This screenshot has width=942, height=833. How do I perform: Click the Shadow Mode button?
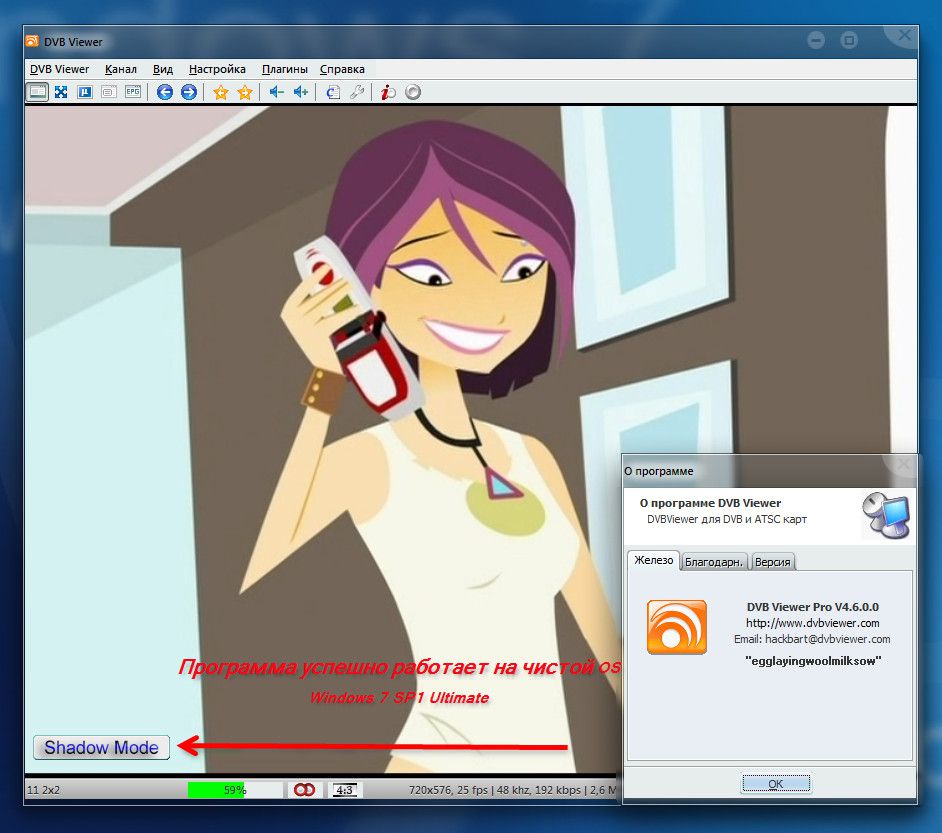click(102, 748)
